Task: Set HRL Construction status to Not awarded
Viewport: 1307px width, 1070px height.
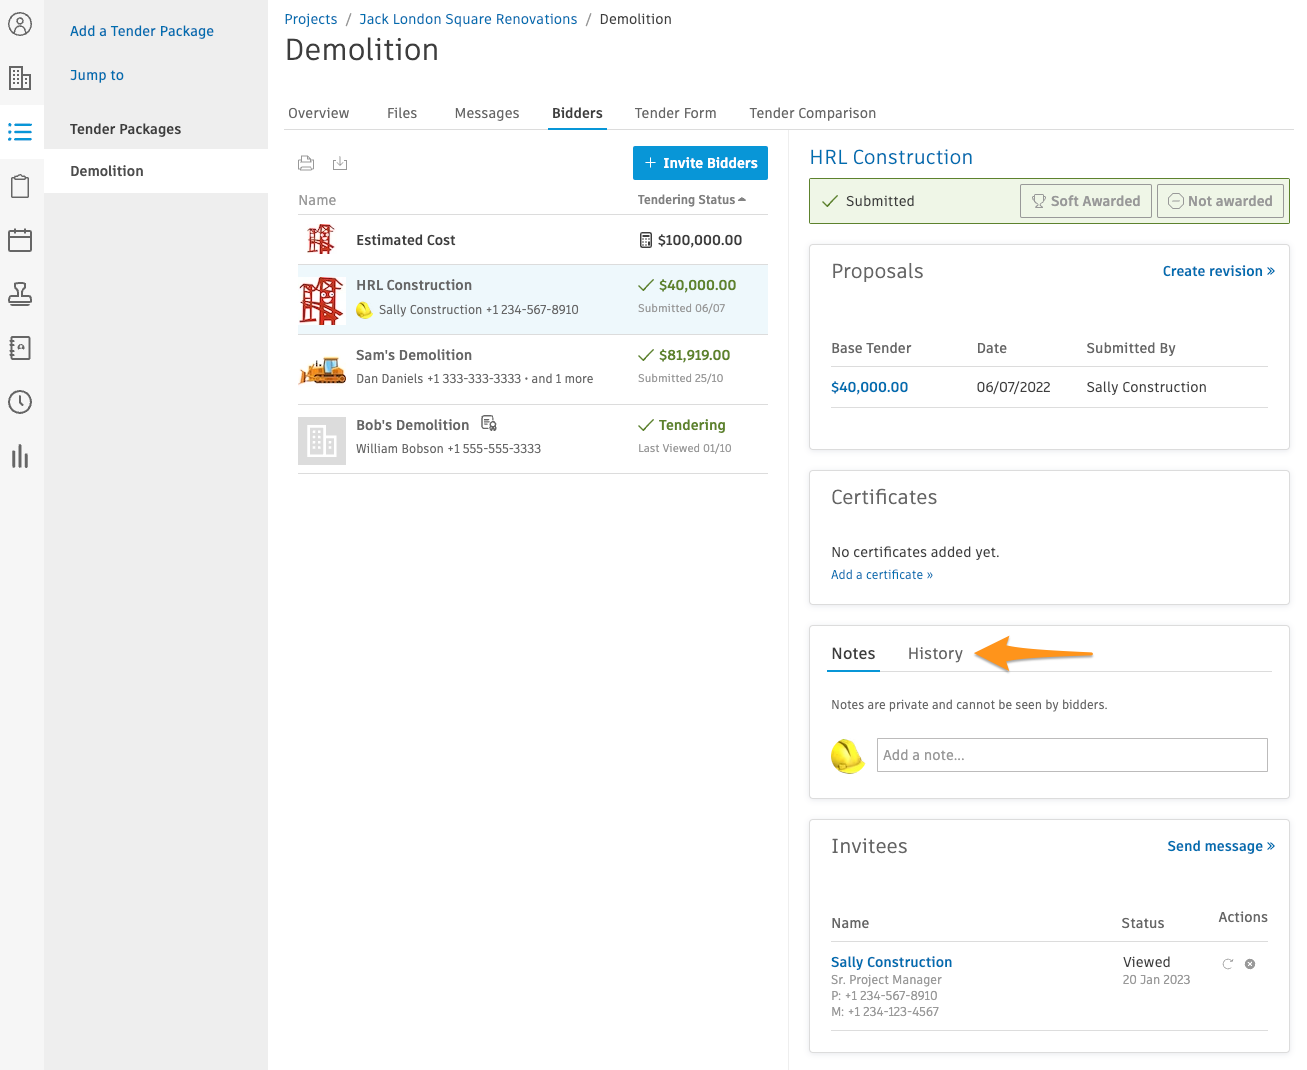Action: click(x=1220, y=200)
